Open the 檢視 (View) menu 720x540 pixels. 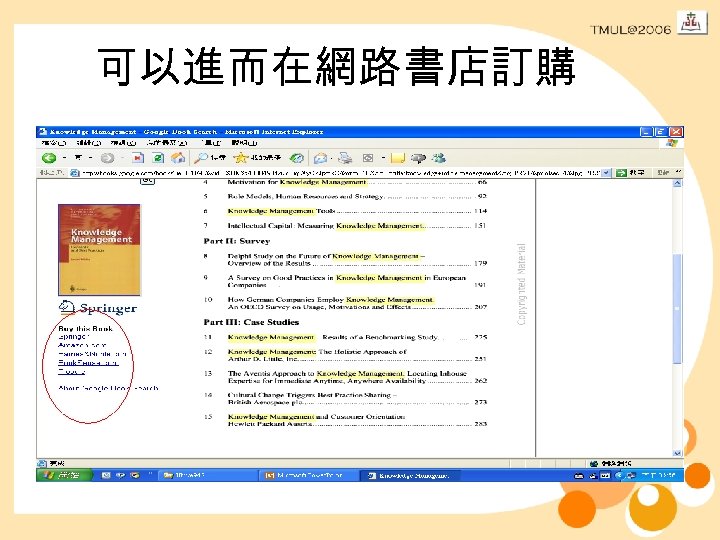[x=124, y=143]
